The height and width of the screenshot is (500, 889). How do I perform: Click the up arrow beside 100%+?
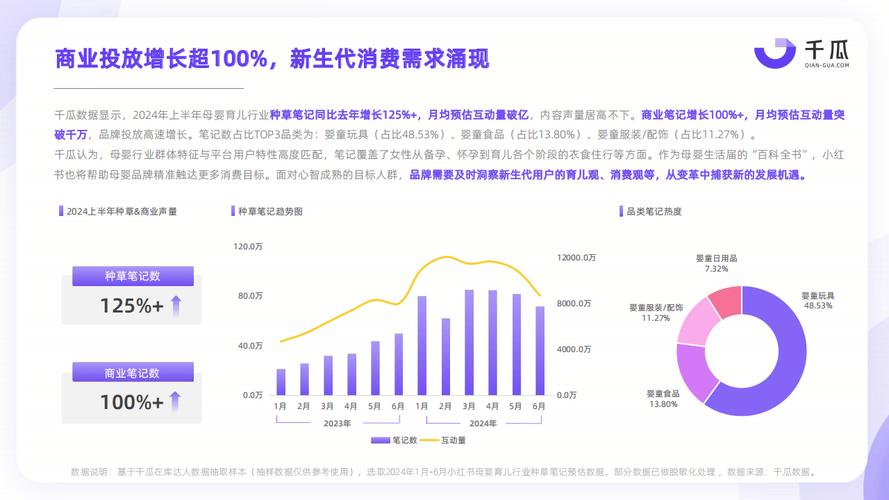176,401
